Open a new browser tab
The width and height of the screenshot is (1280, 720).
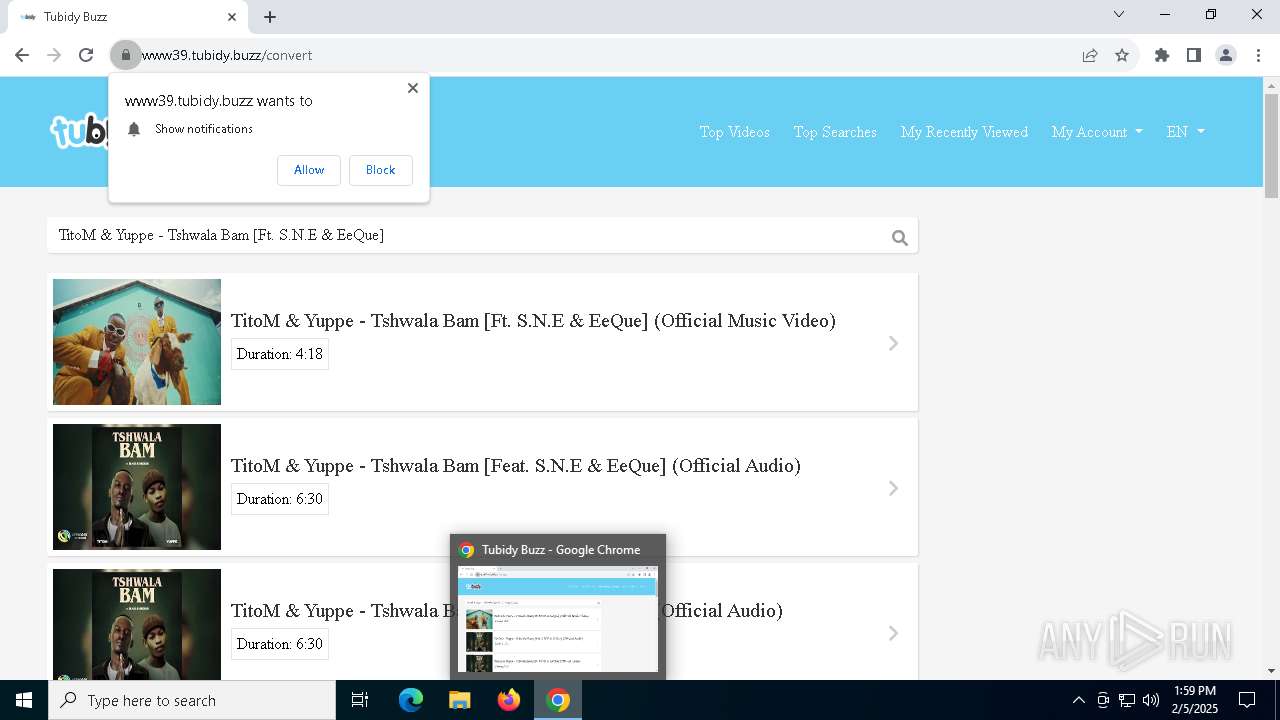(270, 17)
